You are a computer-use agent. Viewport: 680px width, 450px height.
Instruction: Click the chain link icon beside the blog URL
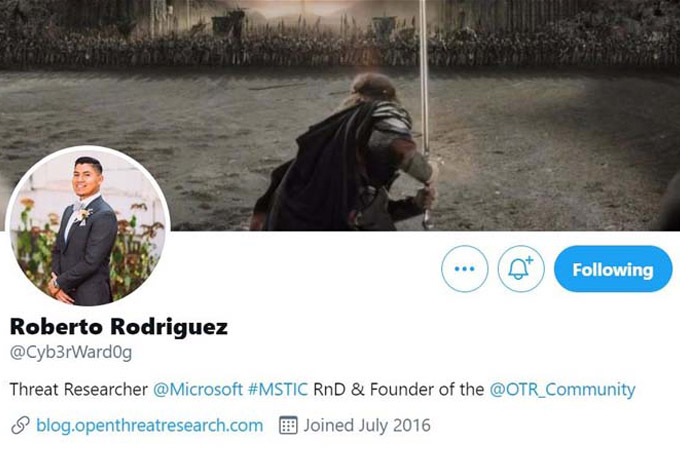(x=20, y=425)
